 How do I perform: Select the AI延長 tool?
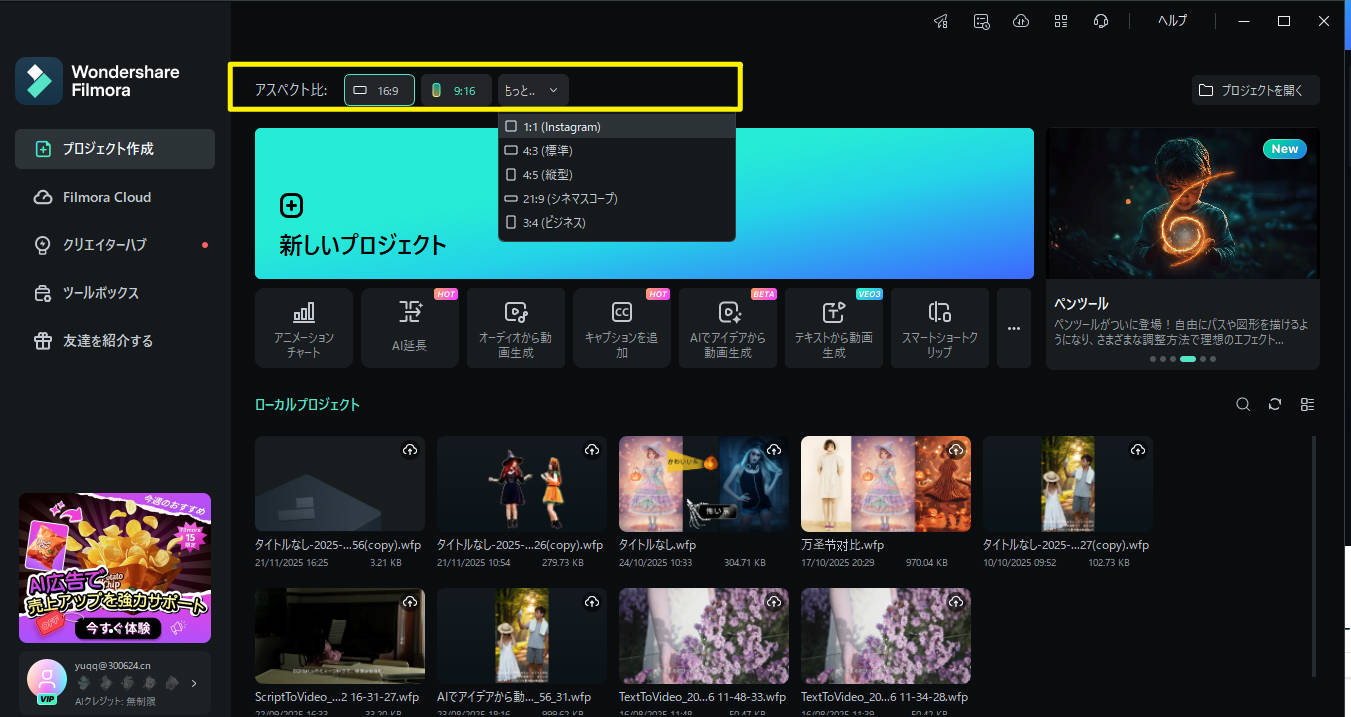point(409,327)
